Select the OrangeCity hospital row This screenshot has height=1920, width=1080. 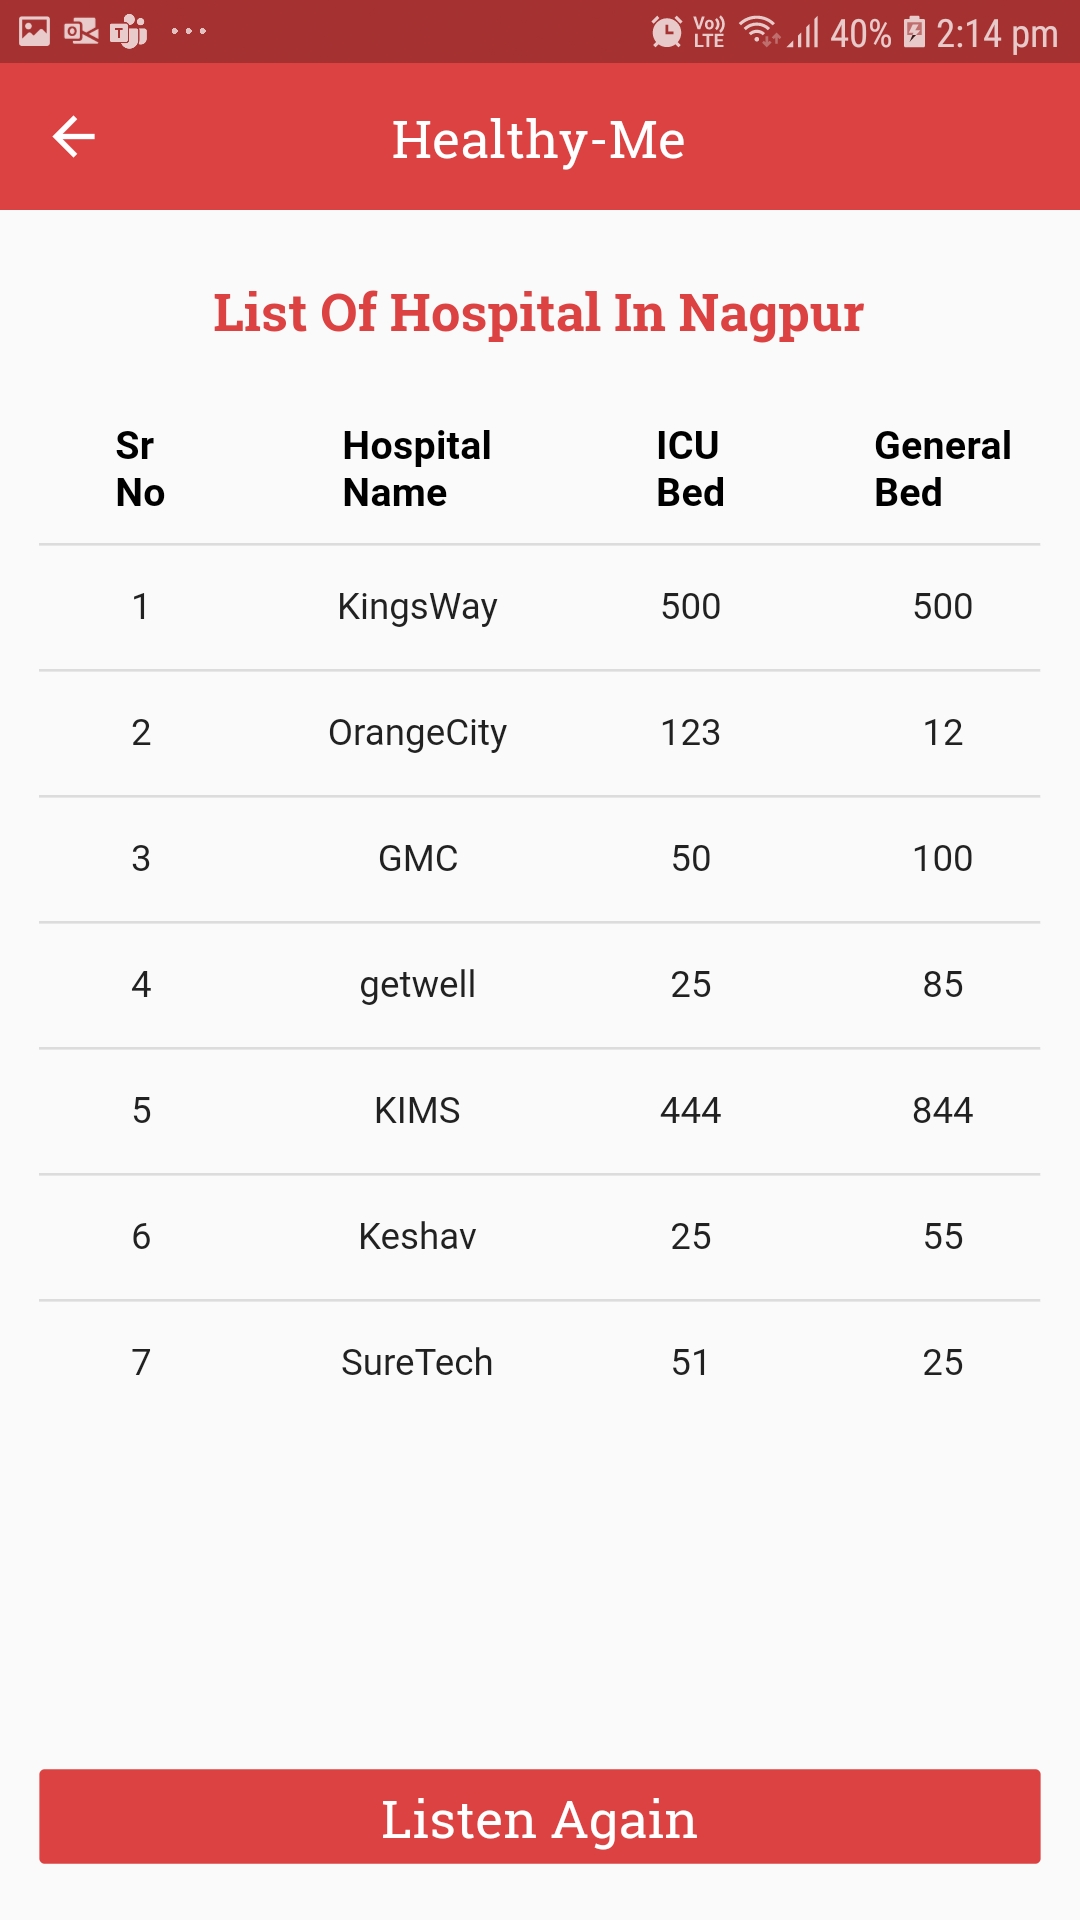coord(540,733)
